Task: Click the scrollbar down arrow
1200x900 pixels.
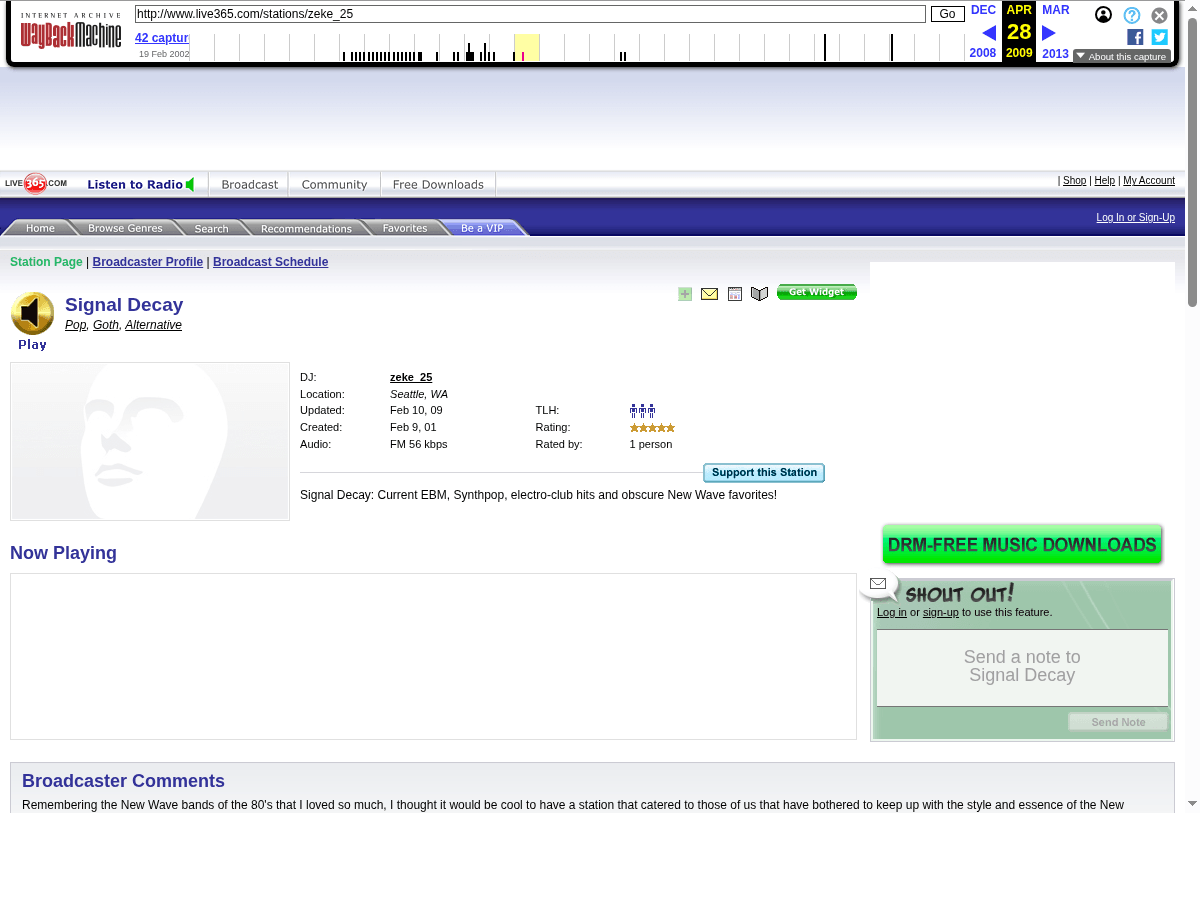Action: pos(1192,803)
